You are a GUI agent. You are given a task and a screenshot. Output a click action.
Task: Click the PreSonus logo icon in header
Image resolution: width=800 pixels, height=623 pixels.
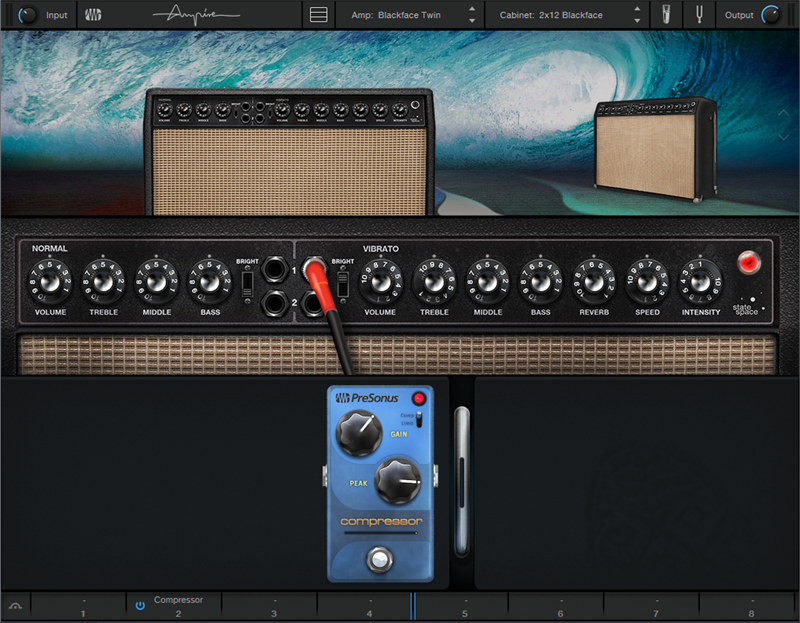pyautogui.click(x=93, y=15)
